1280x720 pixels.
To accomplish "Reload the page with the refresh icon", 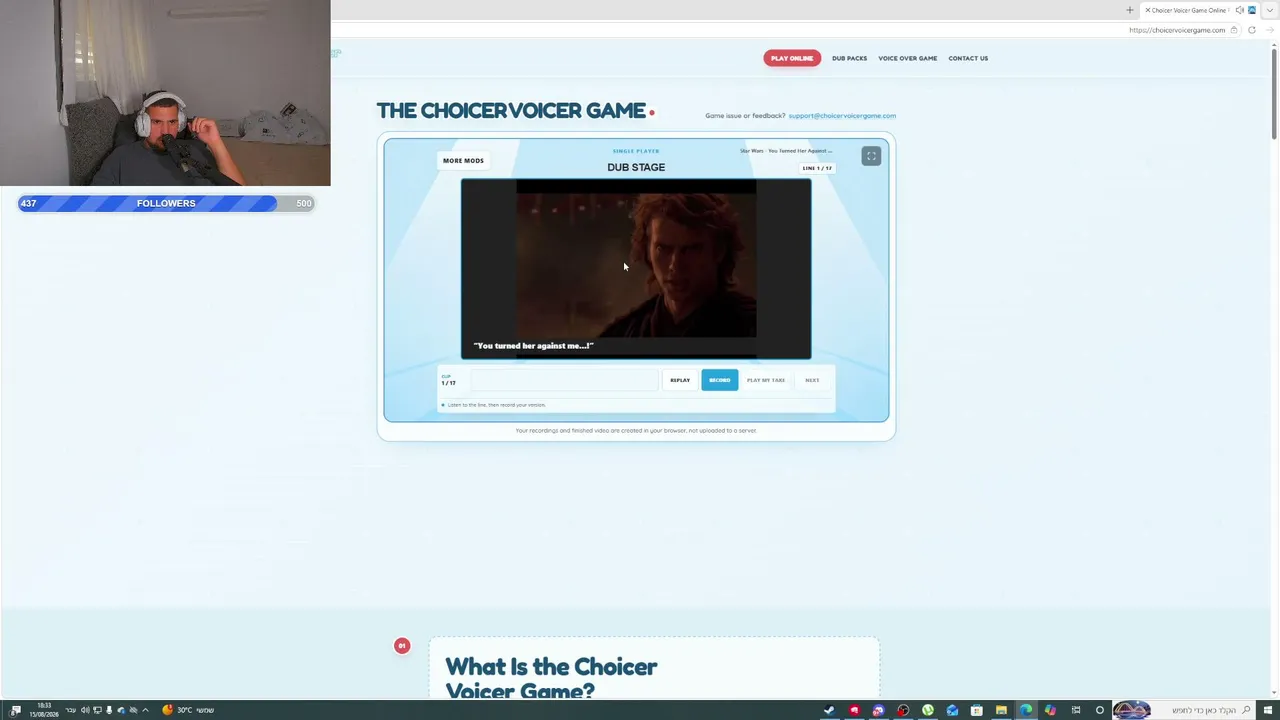I will coord(1251,30).
